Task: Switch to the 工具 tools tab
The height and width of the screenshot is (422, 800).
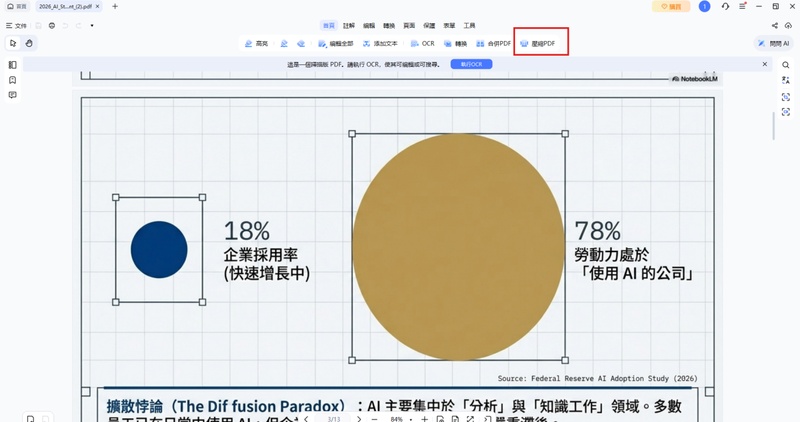Action: pyautogui.click(x=469, y=26)
